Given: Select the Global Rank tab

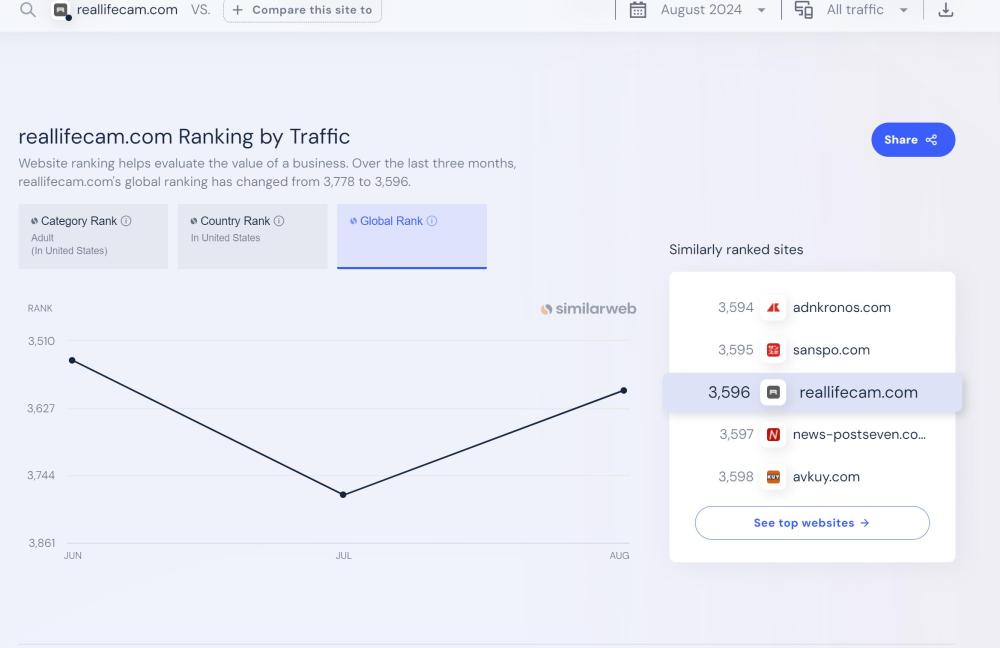Looking at the screenshot, I should point(411,236).
